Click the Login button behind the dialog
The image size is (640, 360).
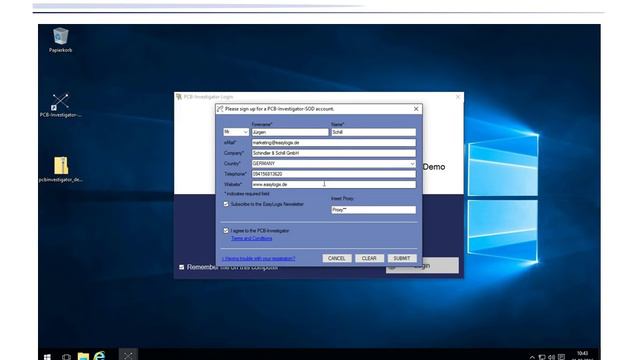(x=422, y=266)
